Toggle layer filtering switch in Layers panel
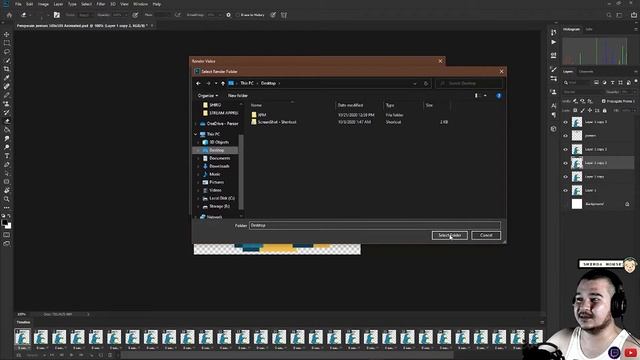640x360 pixels. (636, 81)
